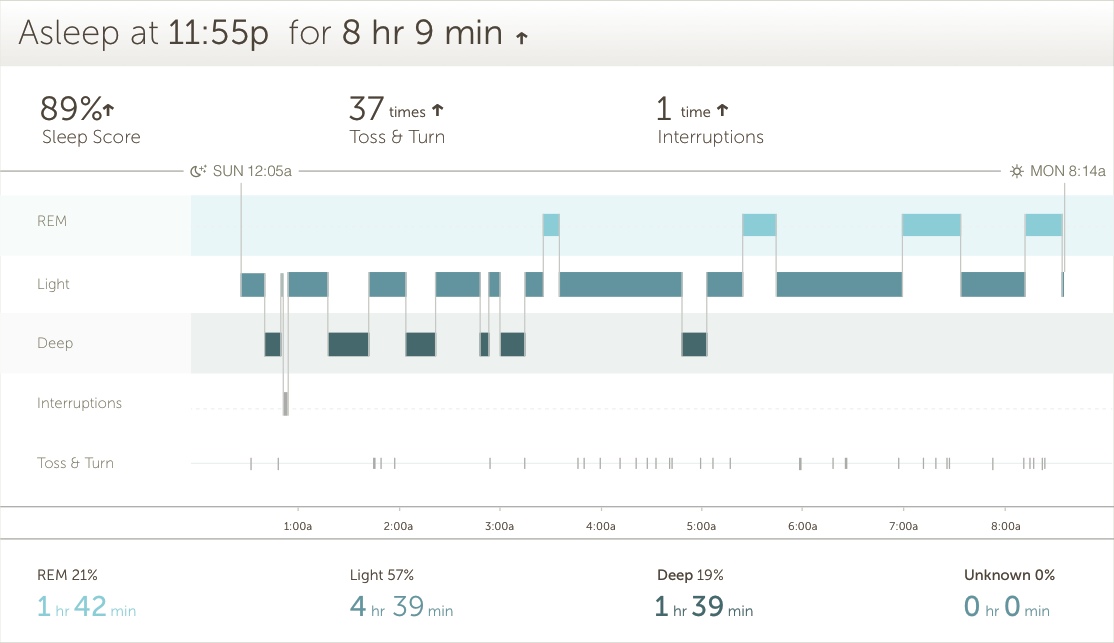Click the 3:00a time axis label
The image size is (1114, 643).
[499, 525]
